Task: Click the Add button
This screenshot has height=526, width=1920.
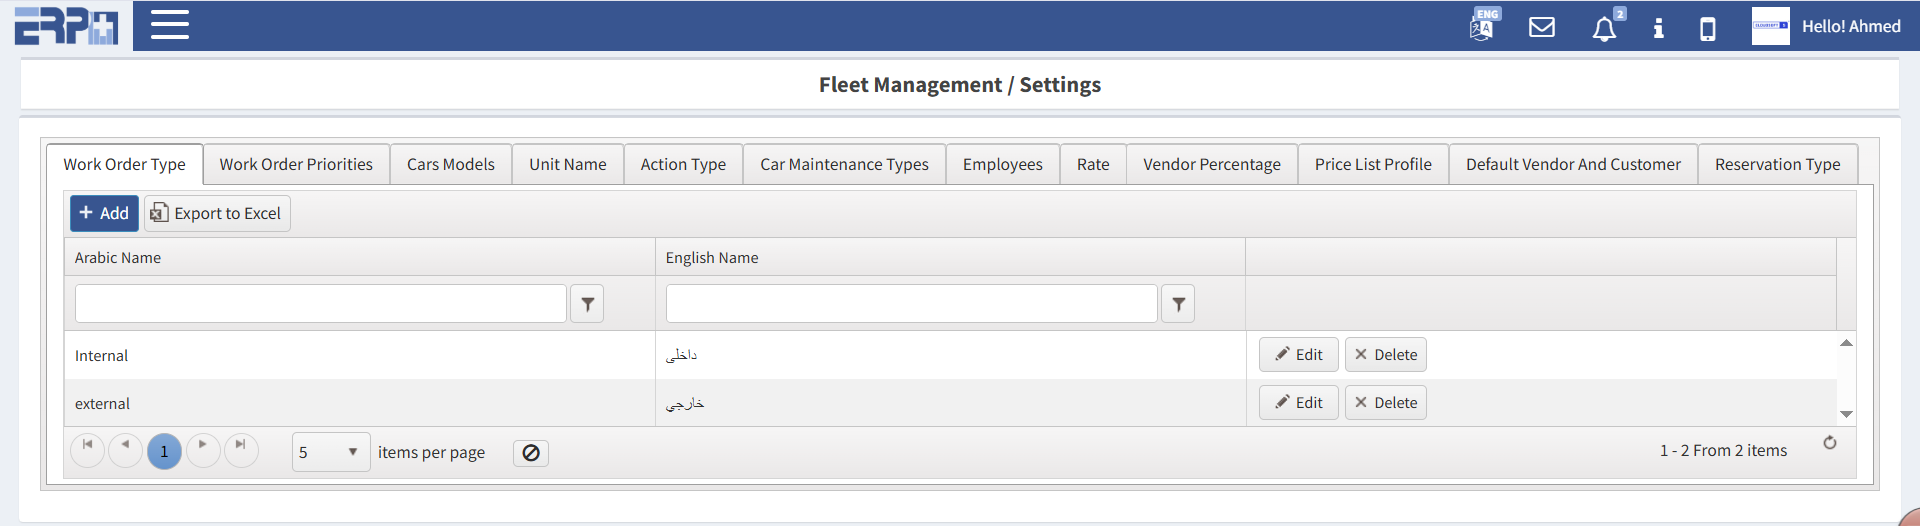Action: [x=104, y=213]
